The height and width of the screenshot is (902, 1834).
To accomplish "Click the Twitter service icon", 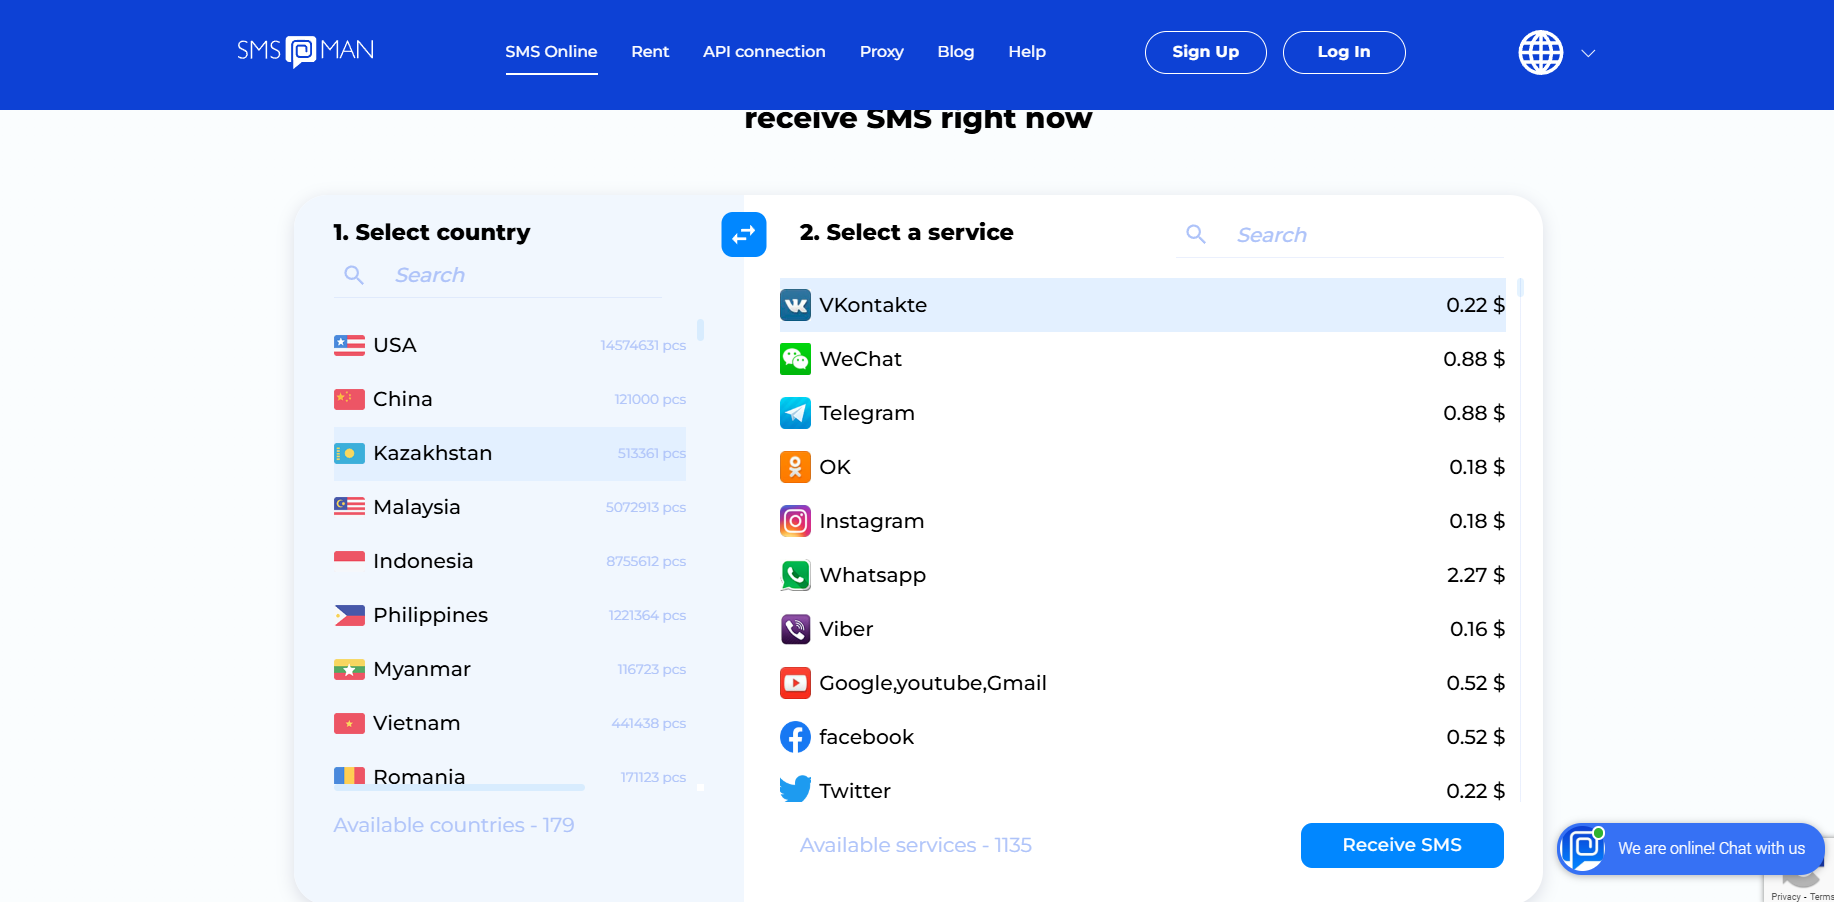I will point(796,789).
